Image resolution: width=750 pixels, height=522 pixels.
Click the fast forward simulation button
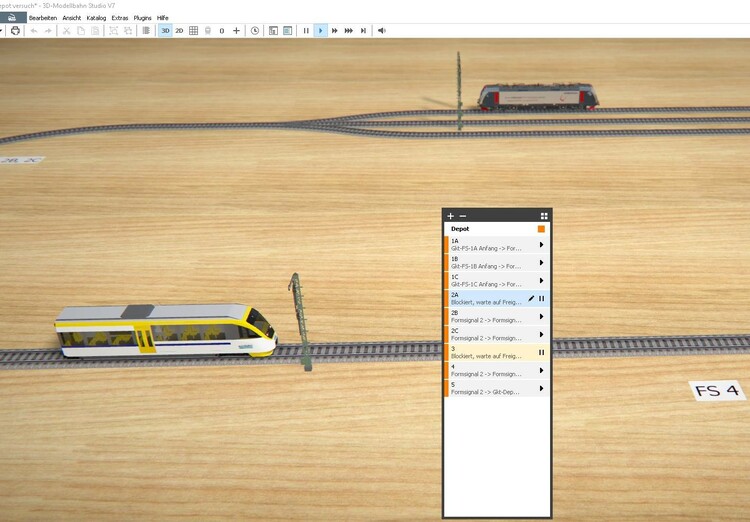click(334, 31)
